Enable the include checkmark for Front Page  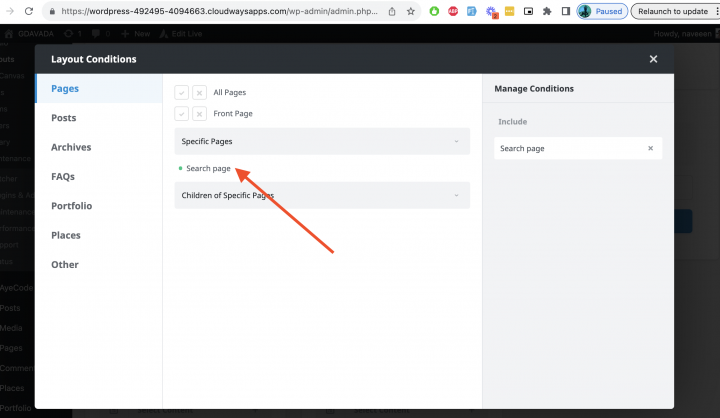point(182,114)
